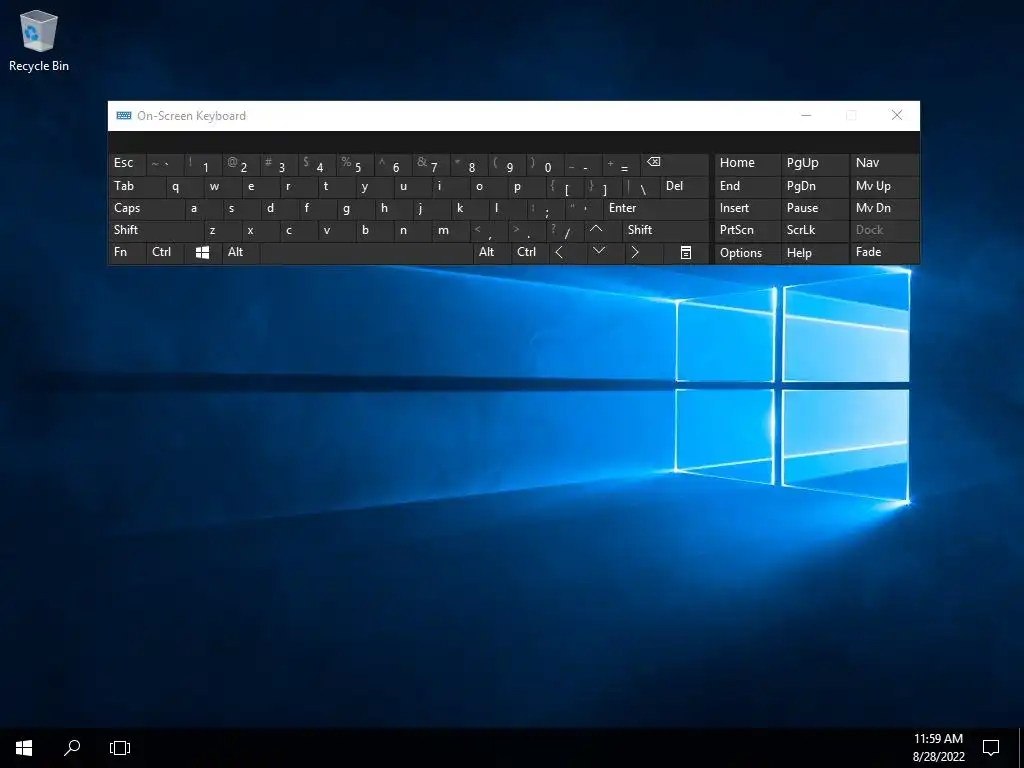Click the backslash pipe key

641,186
